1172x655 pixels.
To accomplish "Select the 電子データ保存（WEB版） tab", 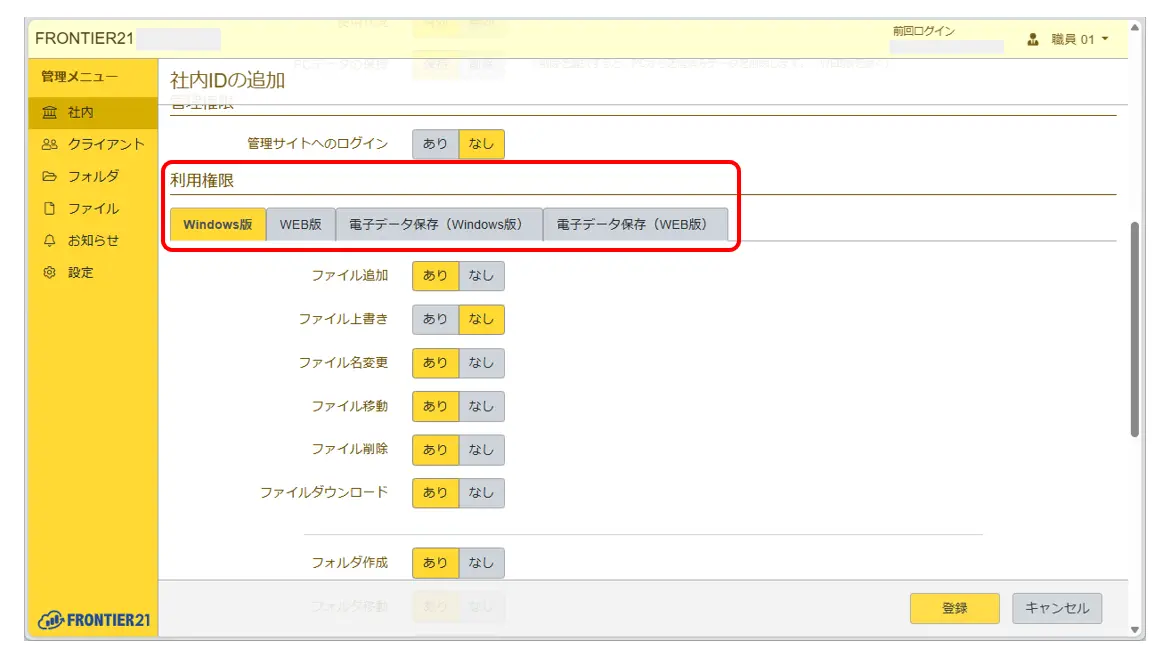I will [634, 225].
